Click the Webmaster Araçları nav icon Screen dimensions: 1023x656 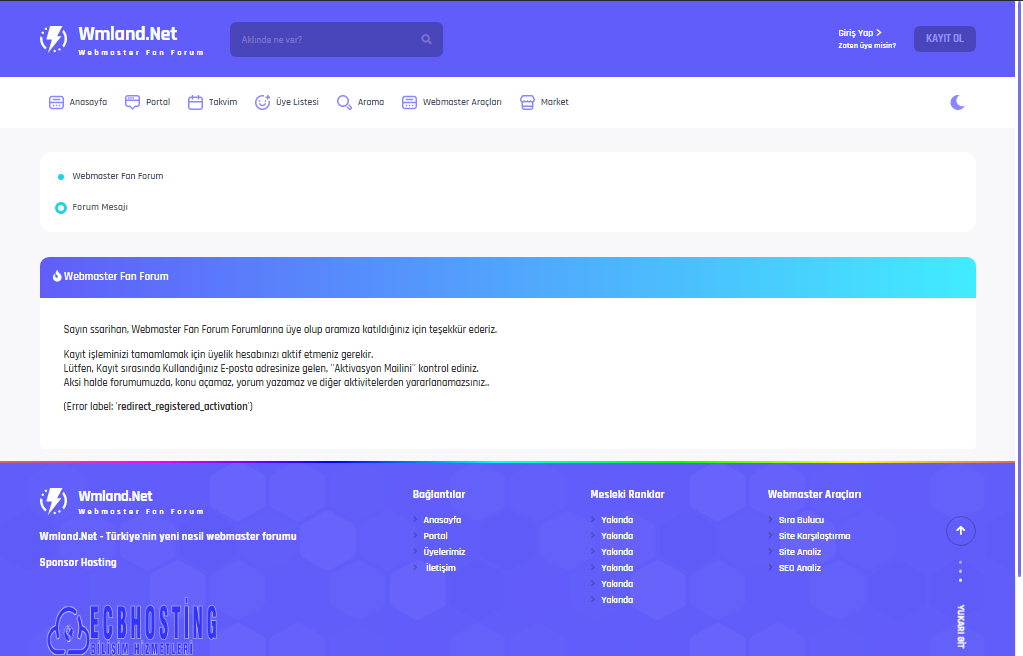tap(409, 102)
